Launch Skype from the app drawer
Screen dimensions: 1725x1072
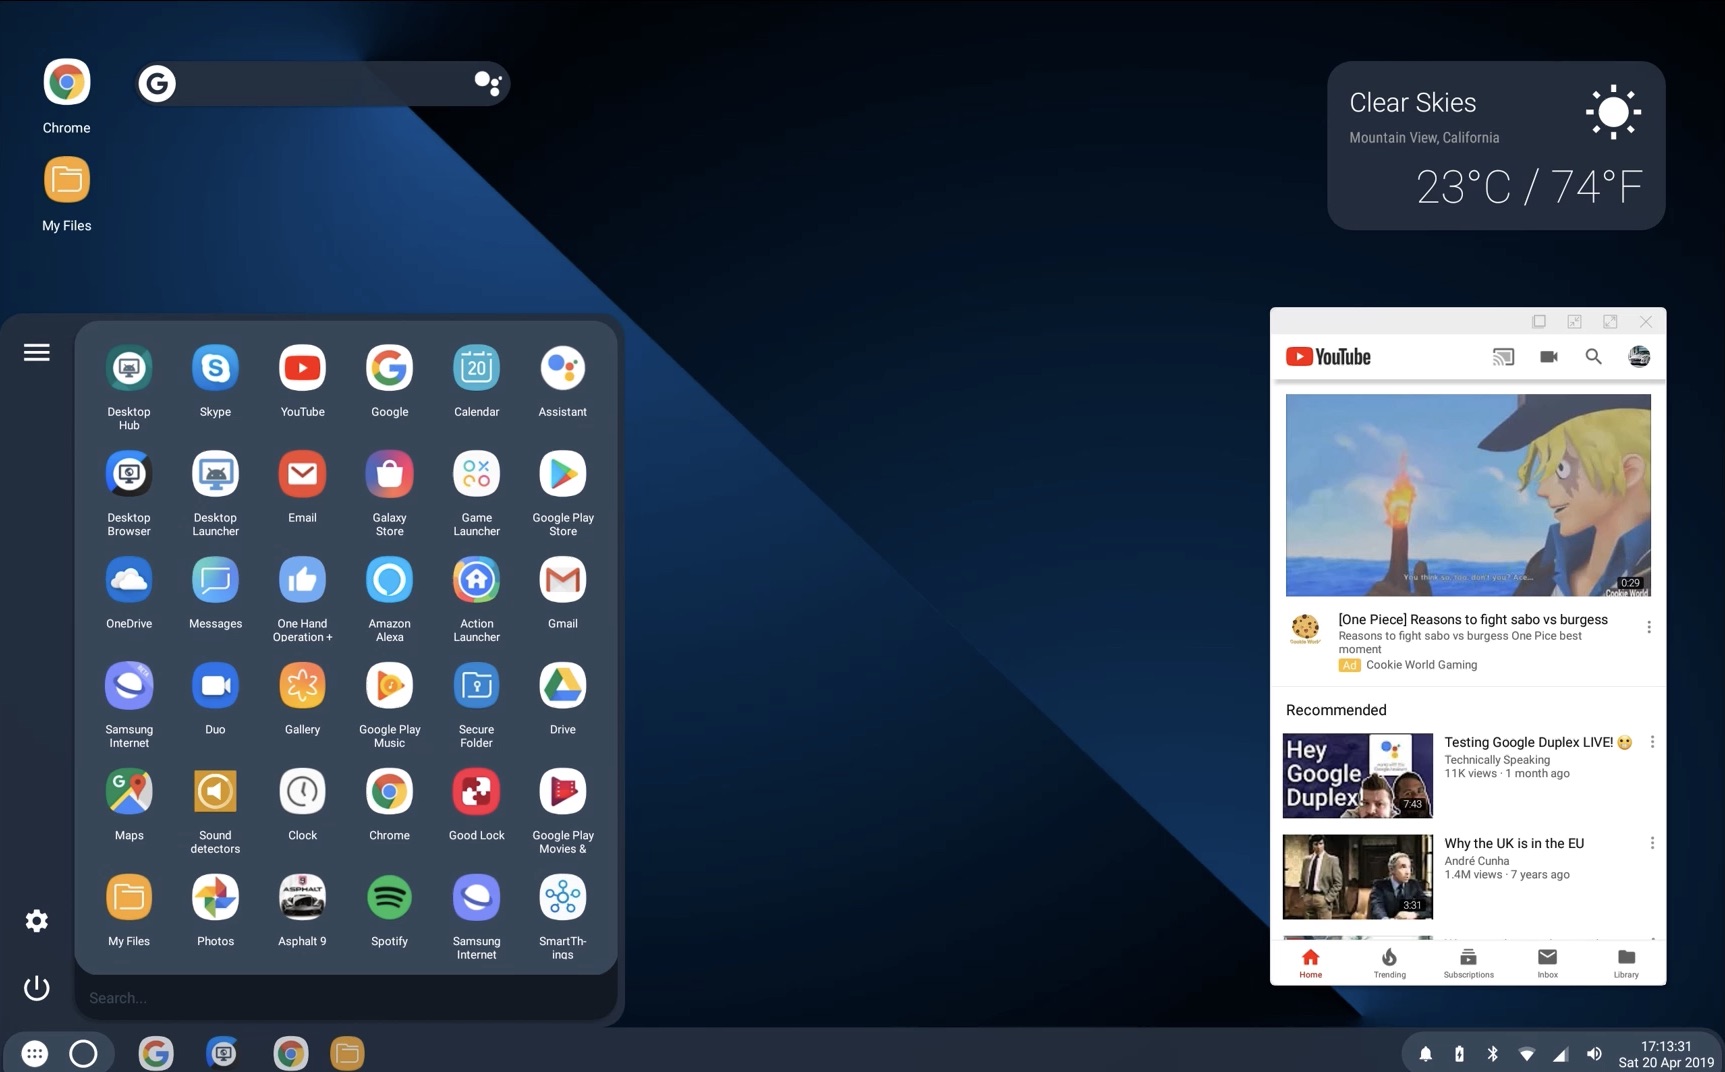tap(215, 368)
